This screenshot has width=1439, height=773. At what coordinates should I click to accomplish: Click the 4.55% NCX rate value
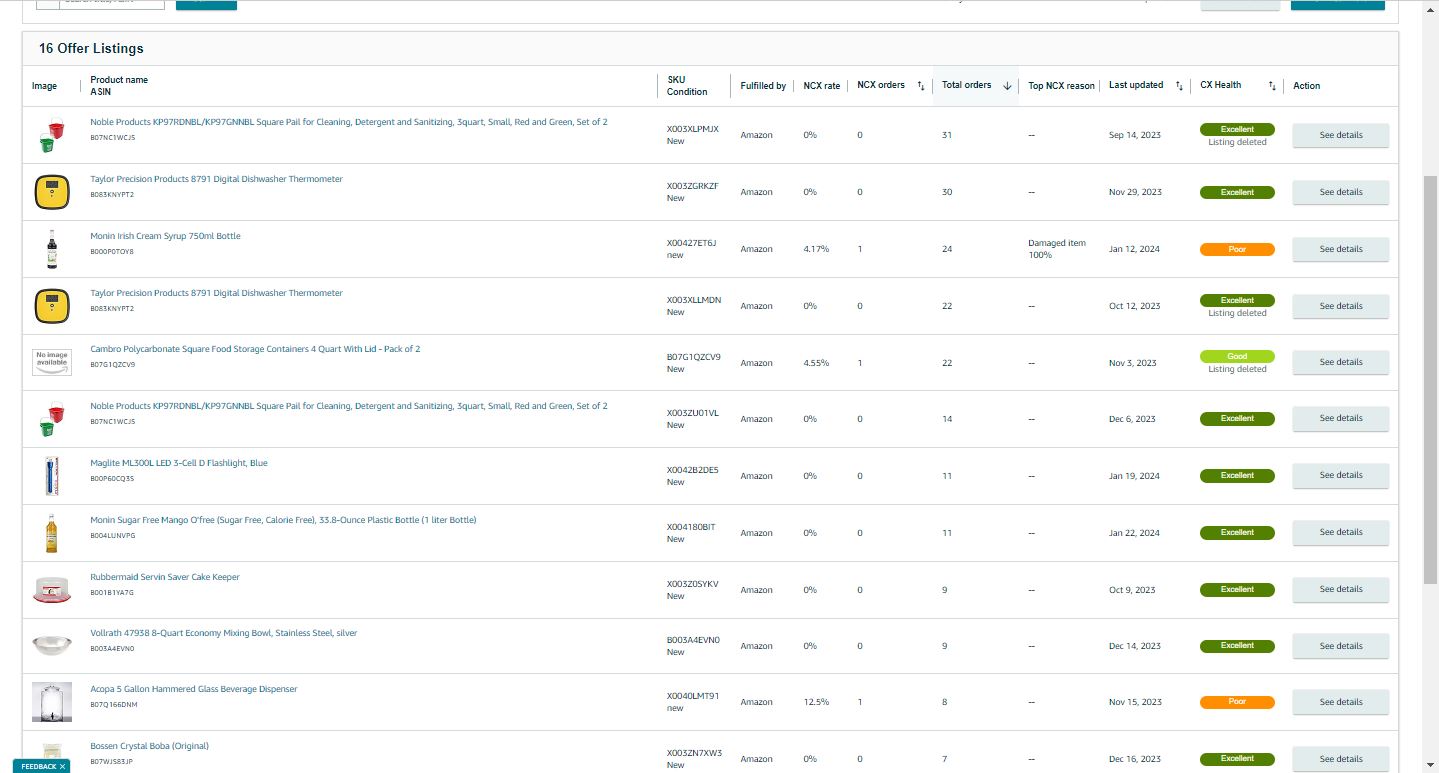pyautogui.click(x=816, y=363)
